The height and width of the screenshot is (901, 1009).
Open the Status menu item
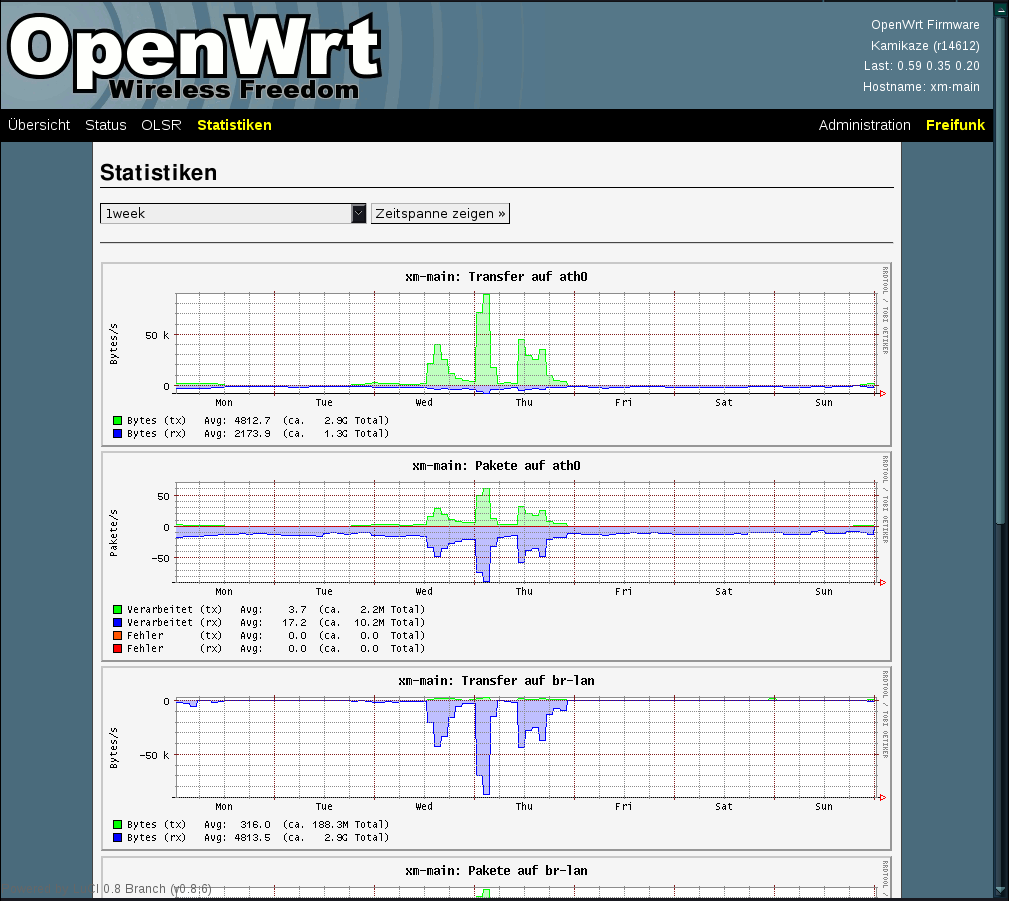[106, 125]
